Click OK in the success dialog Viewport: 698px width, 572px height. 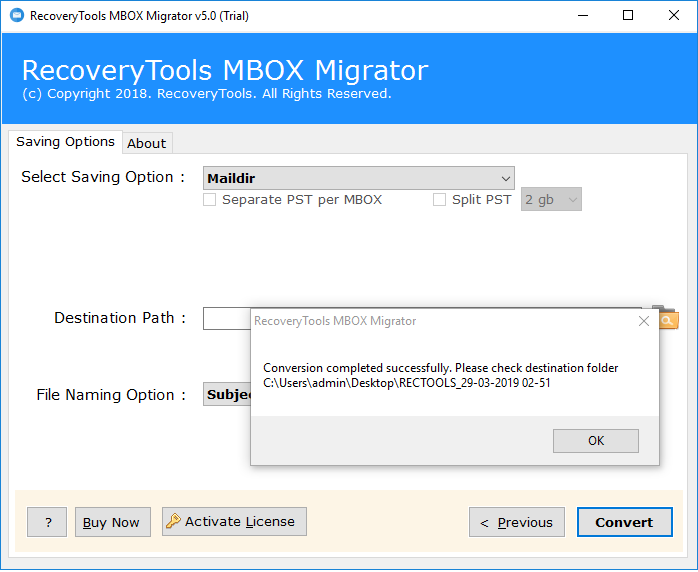tap(596, 441)
